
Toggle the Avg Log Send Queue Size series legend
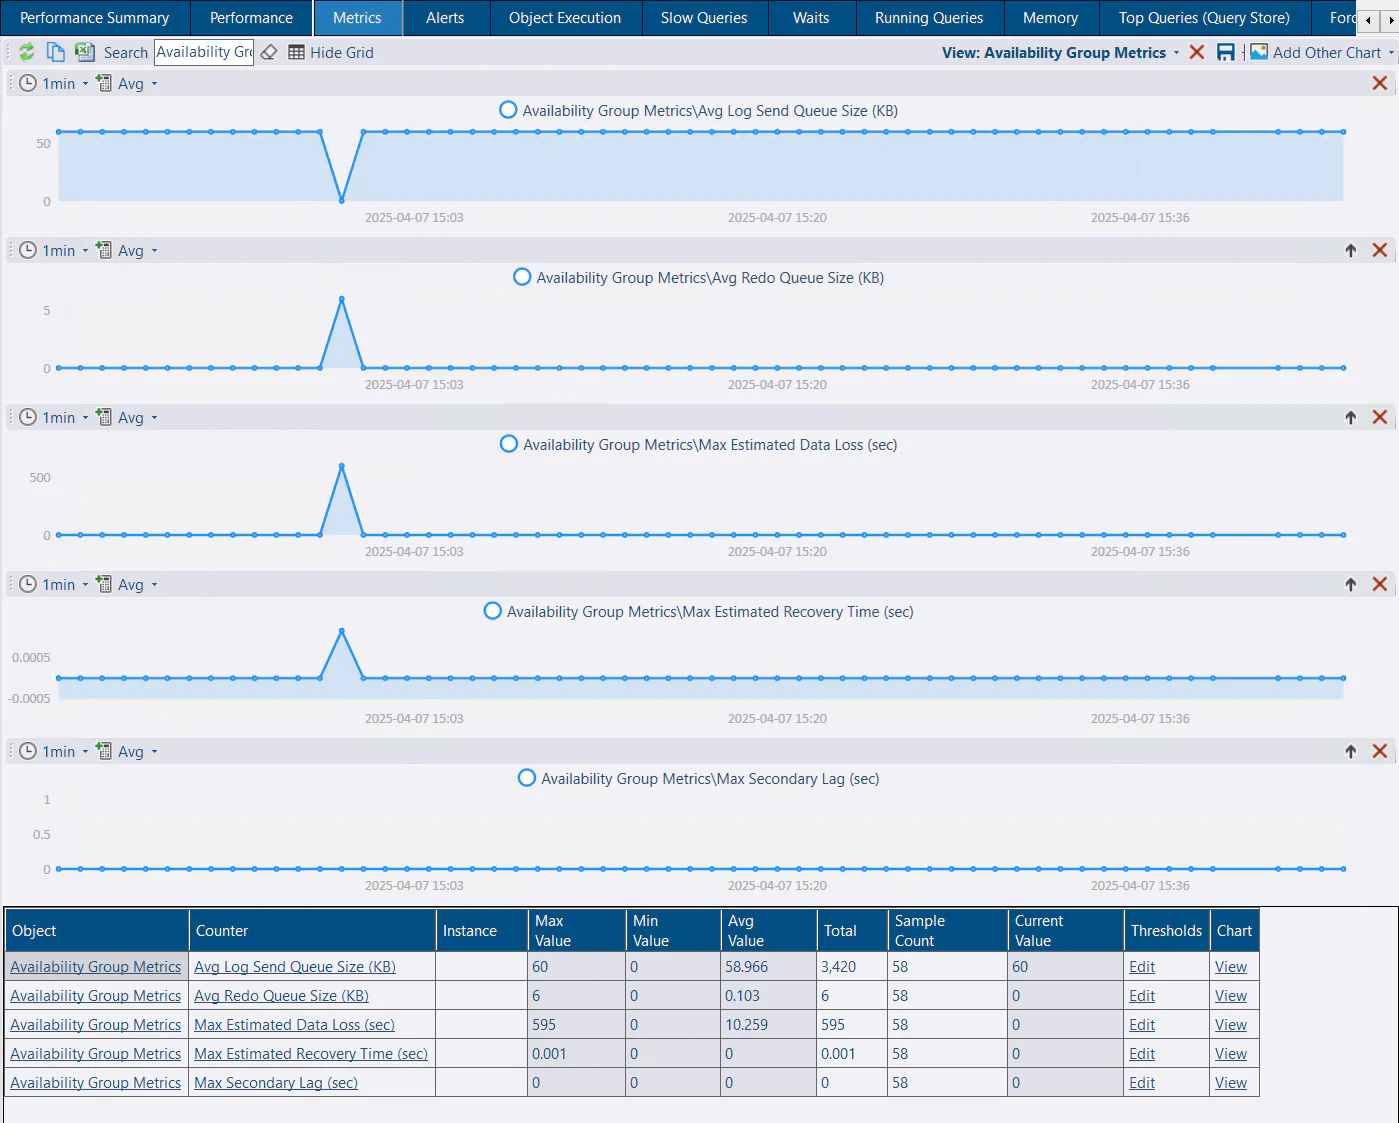(508, 110)
